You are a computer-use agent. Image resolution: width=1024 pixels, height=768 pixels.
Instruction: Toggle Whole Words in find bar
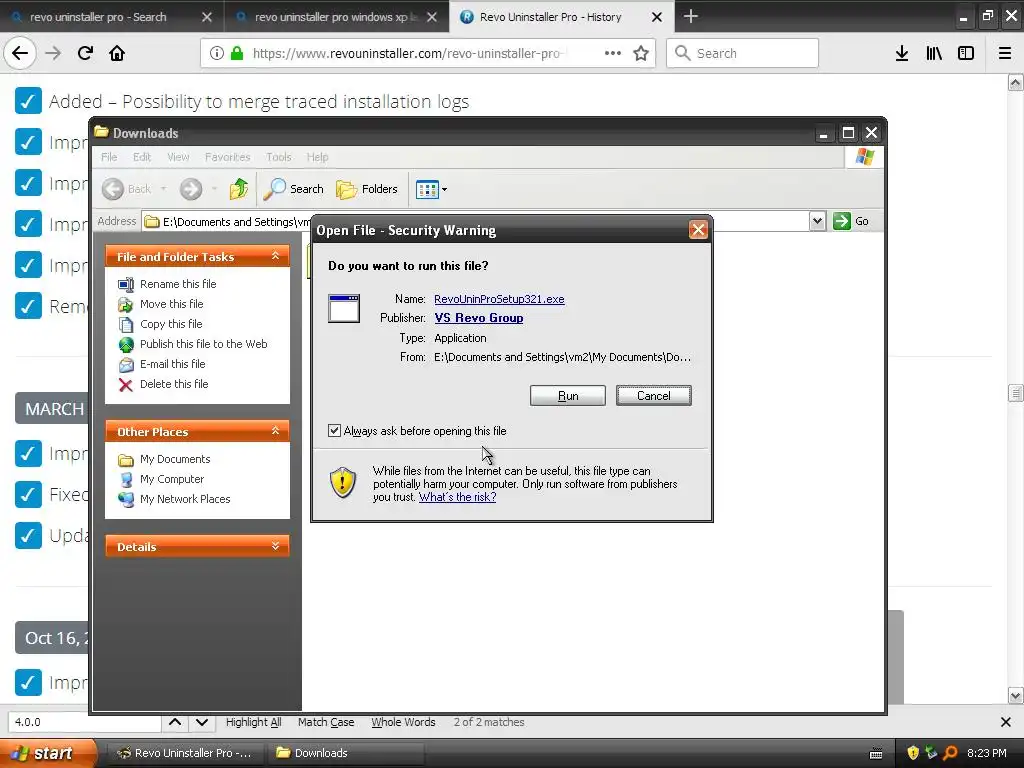tap(403, 722)
